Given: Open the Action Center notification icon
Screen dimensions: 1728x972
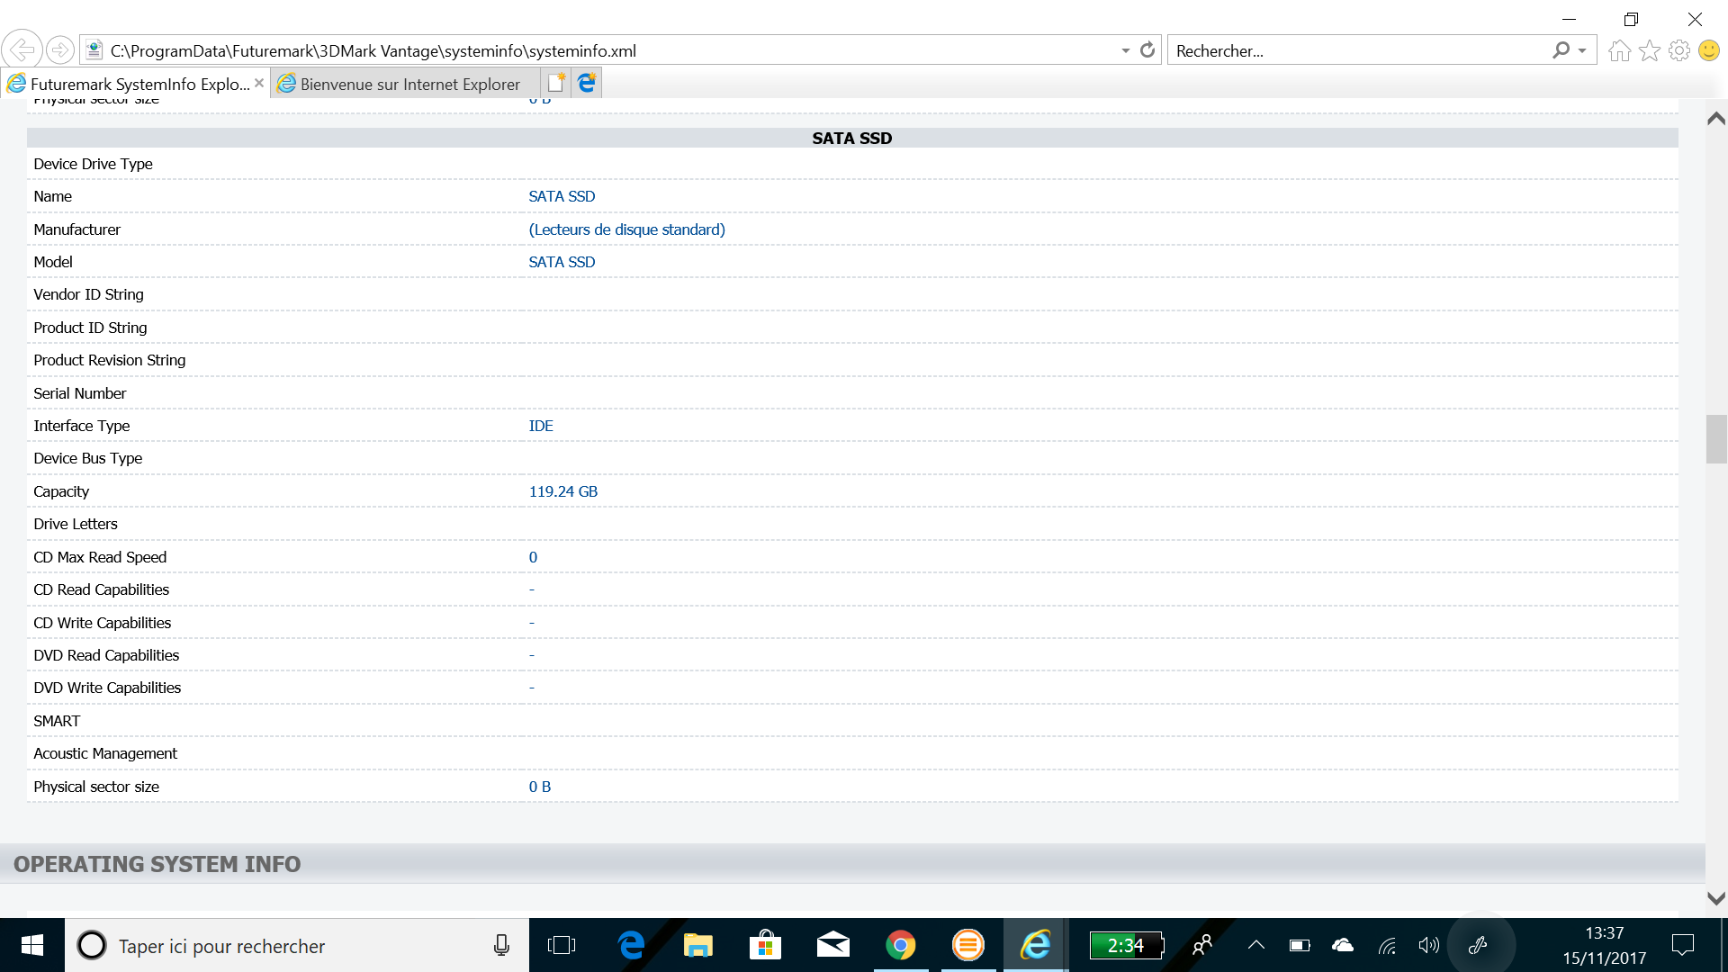Looking at the screenshot, I should [x=1683, y=945].
